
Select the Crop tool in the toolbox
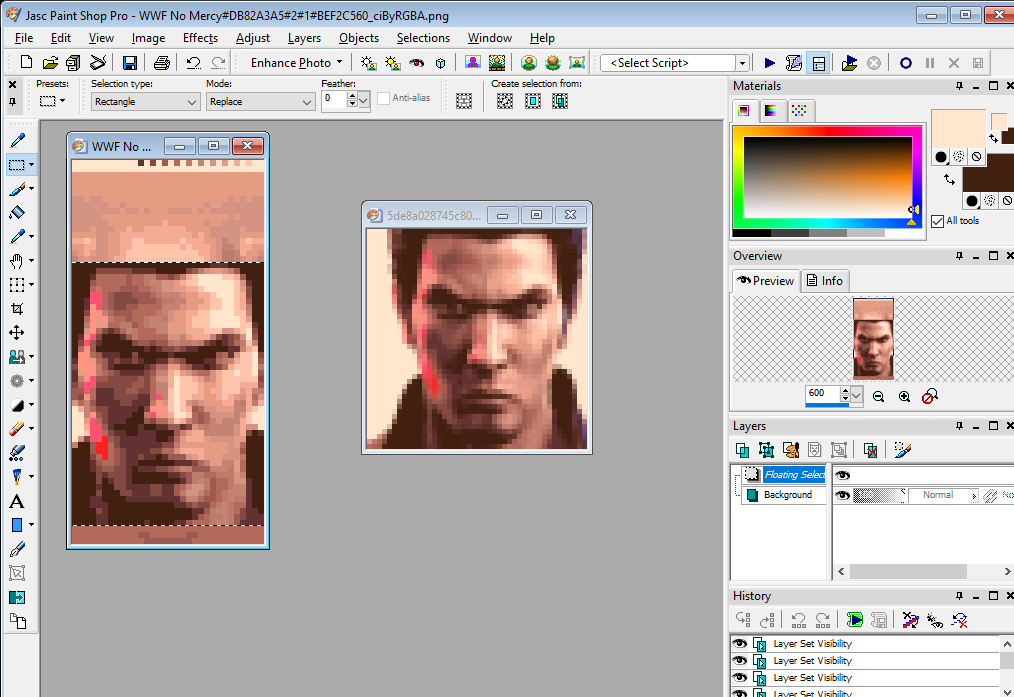(x=17, y=309)
